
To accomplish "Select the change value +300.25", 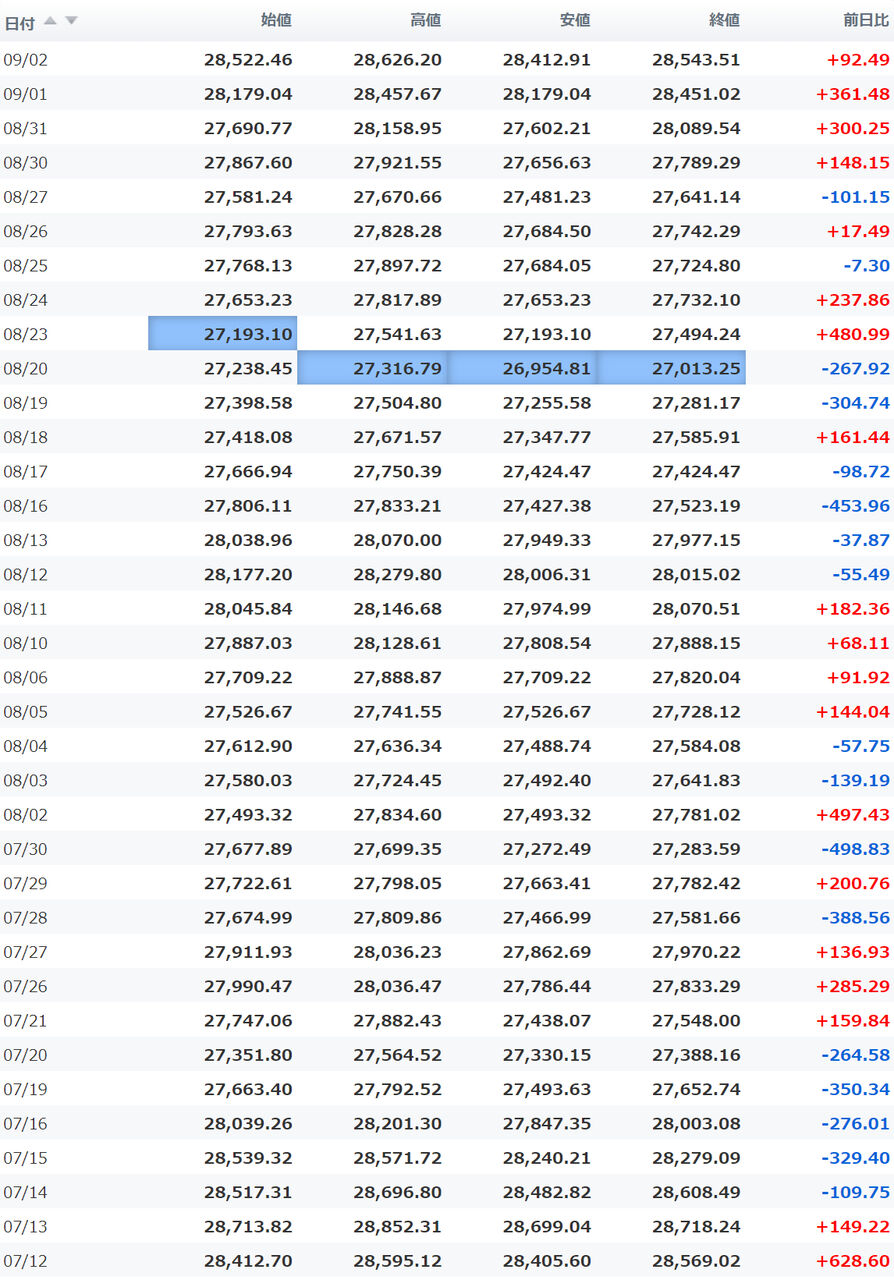I will click(853, 128).
